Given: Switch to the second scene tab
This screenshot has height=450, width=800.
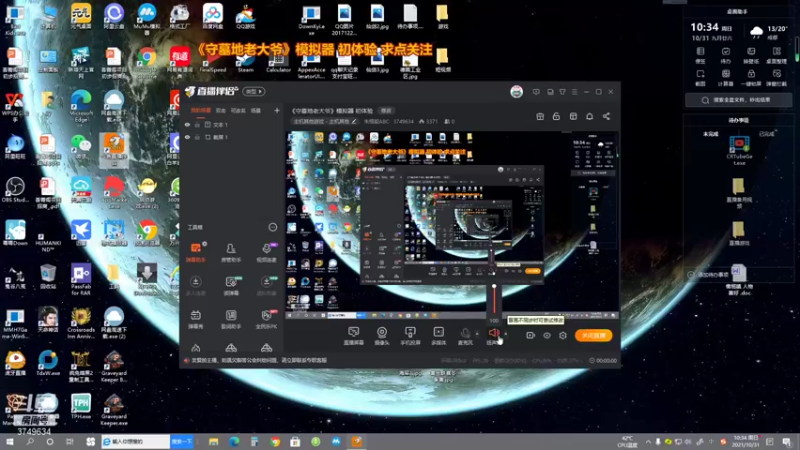Looking at the screenshot, I should (221, 110).
